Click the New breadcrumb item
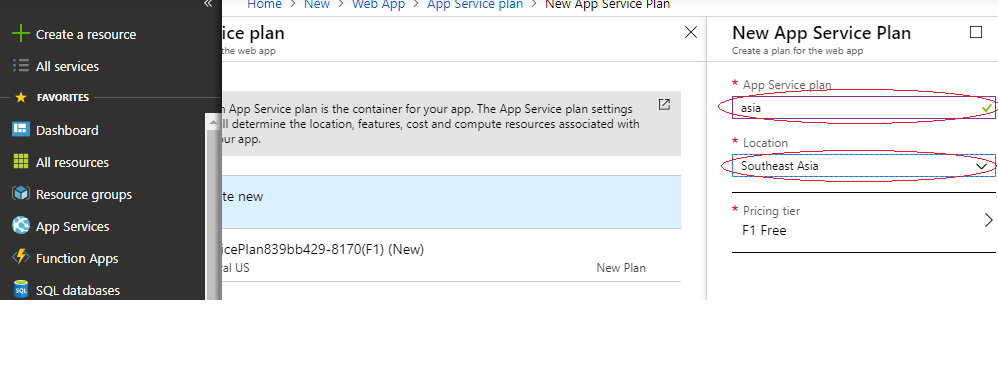The height and width of the screenshot is (390, 998). click(316, 4)
